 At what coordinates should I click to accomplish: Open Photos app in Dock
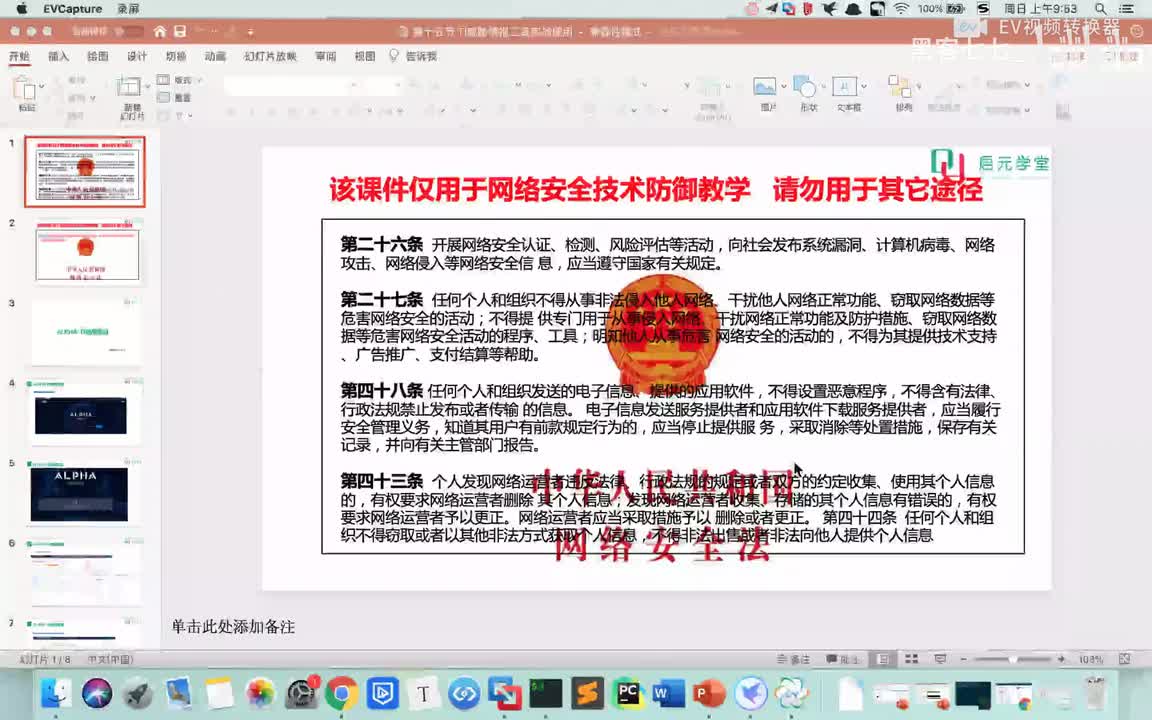[259, 693]
